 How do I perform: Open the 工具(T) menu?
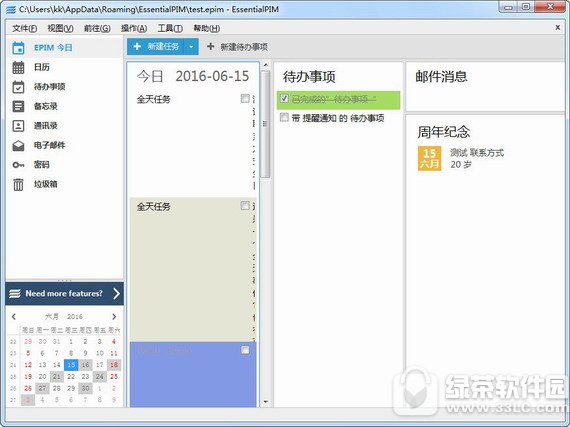[x=170, y=28]
